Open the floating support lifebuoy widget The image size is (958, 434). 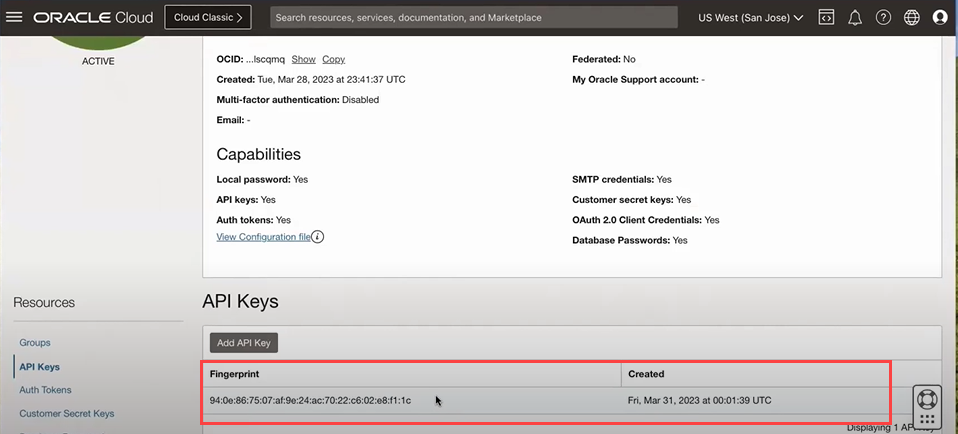click(927, 399)
